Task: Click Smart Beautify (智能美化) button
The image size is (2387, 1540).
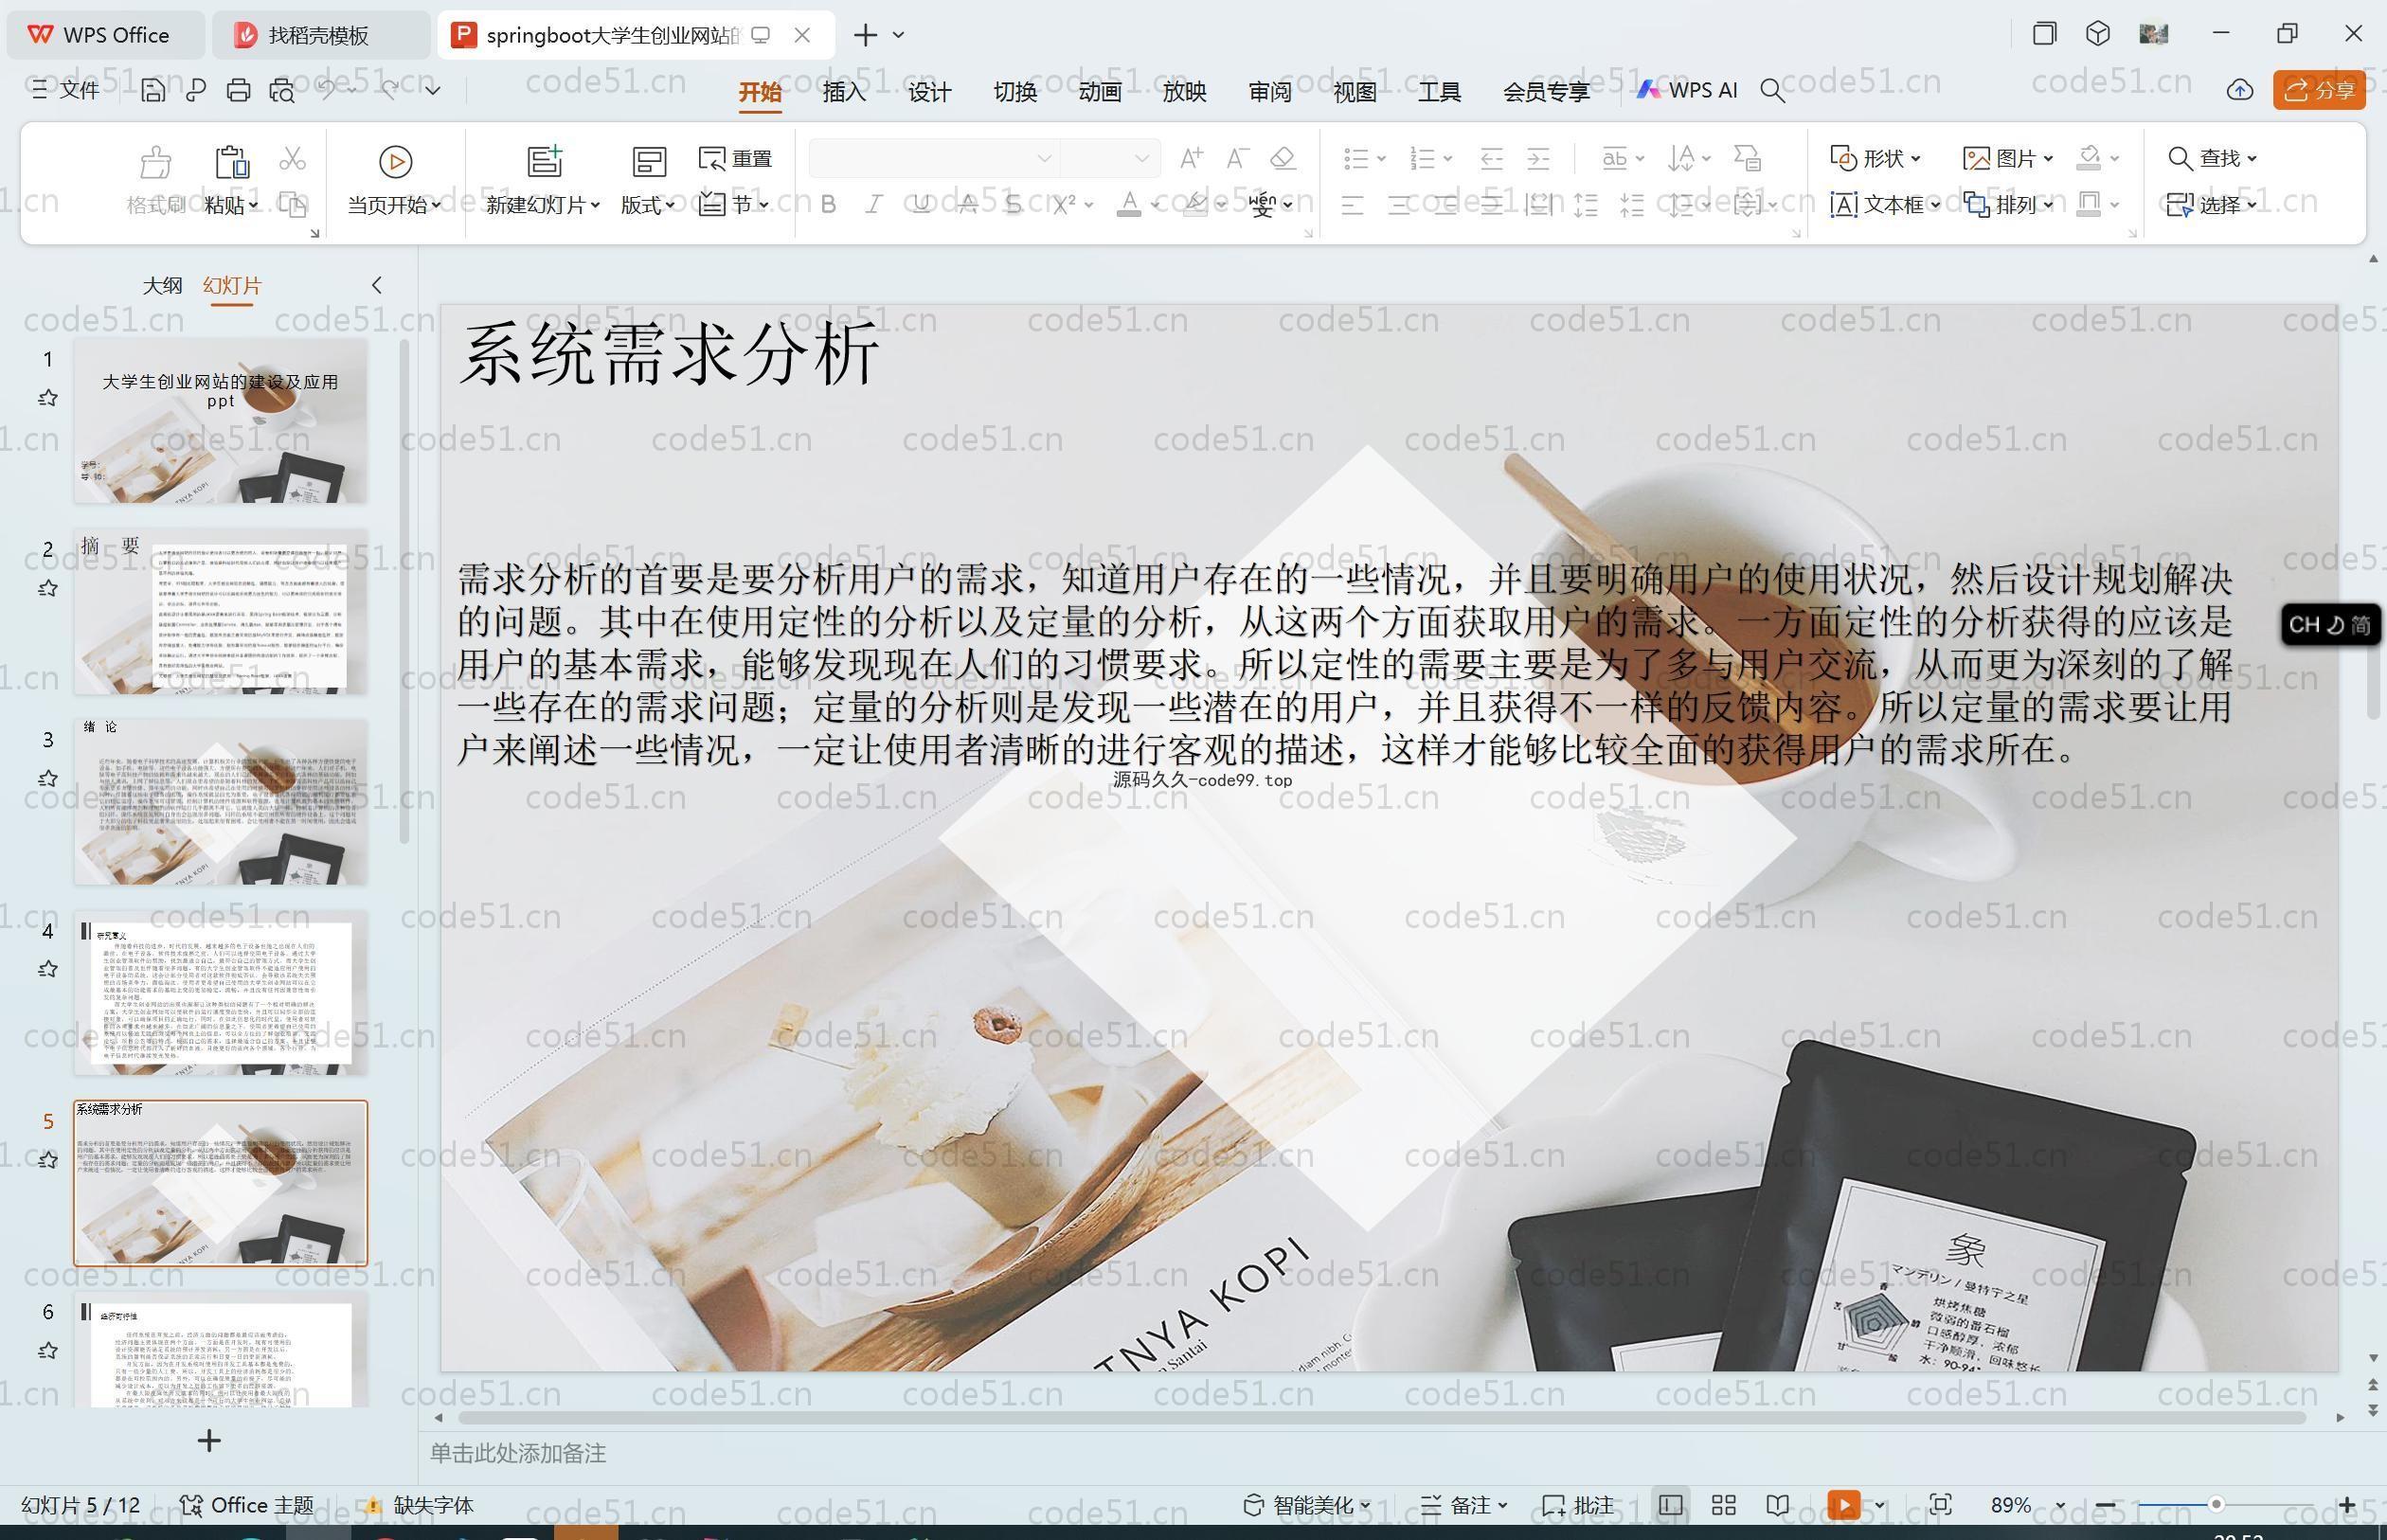Action: pyautogui.click(x=1307, y=1505)
